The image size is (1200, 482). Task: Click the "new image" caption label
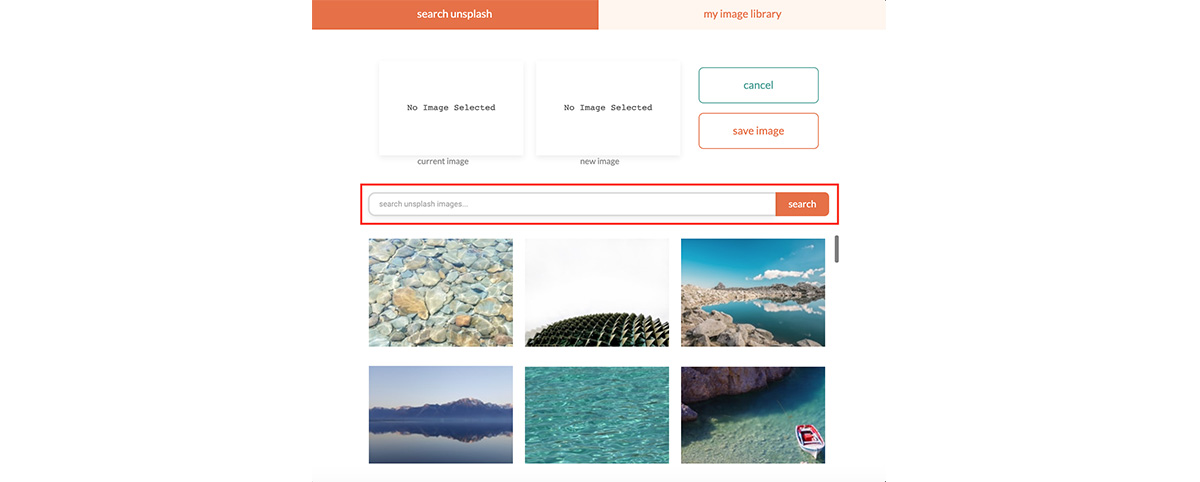tap(600, 161)
